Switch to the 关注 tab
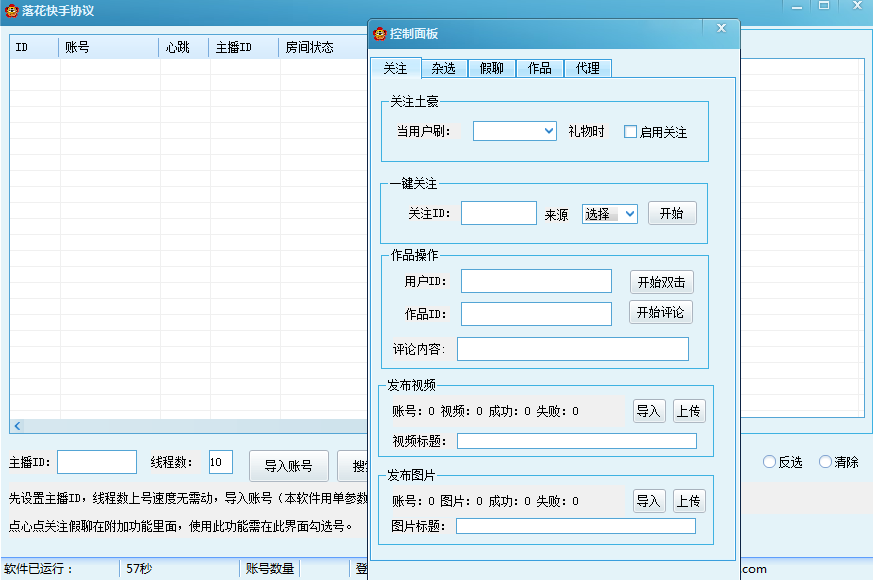 [x=395, y=68]
